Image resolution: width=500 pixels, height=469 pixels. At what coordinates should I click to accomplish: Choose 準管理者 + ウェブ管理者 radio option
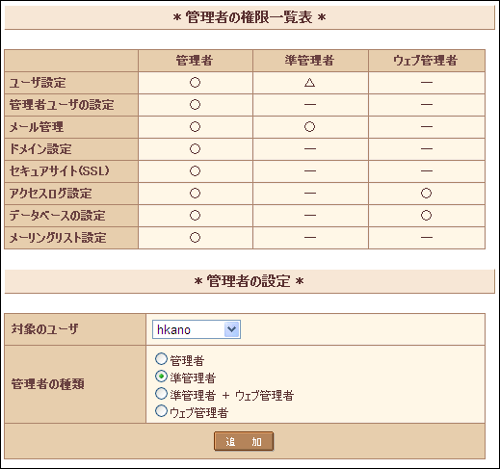tap(161, 394)
